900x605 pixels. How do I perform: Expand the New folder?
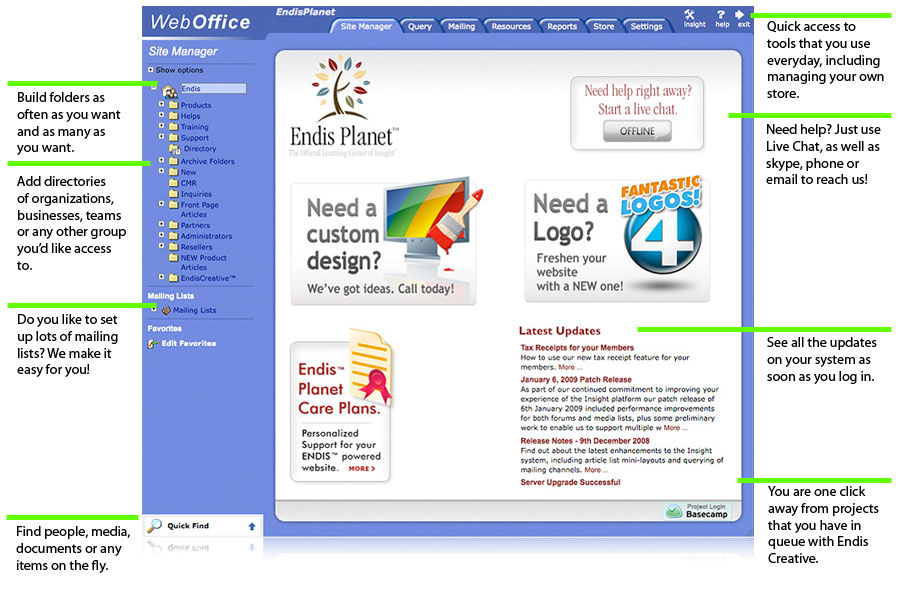(161, 170)
